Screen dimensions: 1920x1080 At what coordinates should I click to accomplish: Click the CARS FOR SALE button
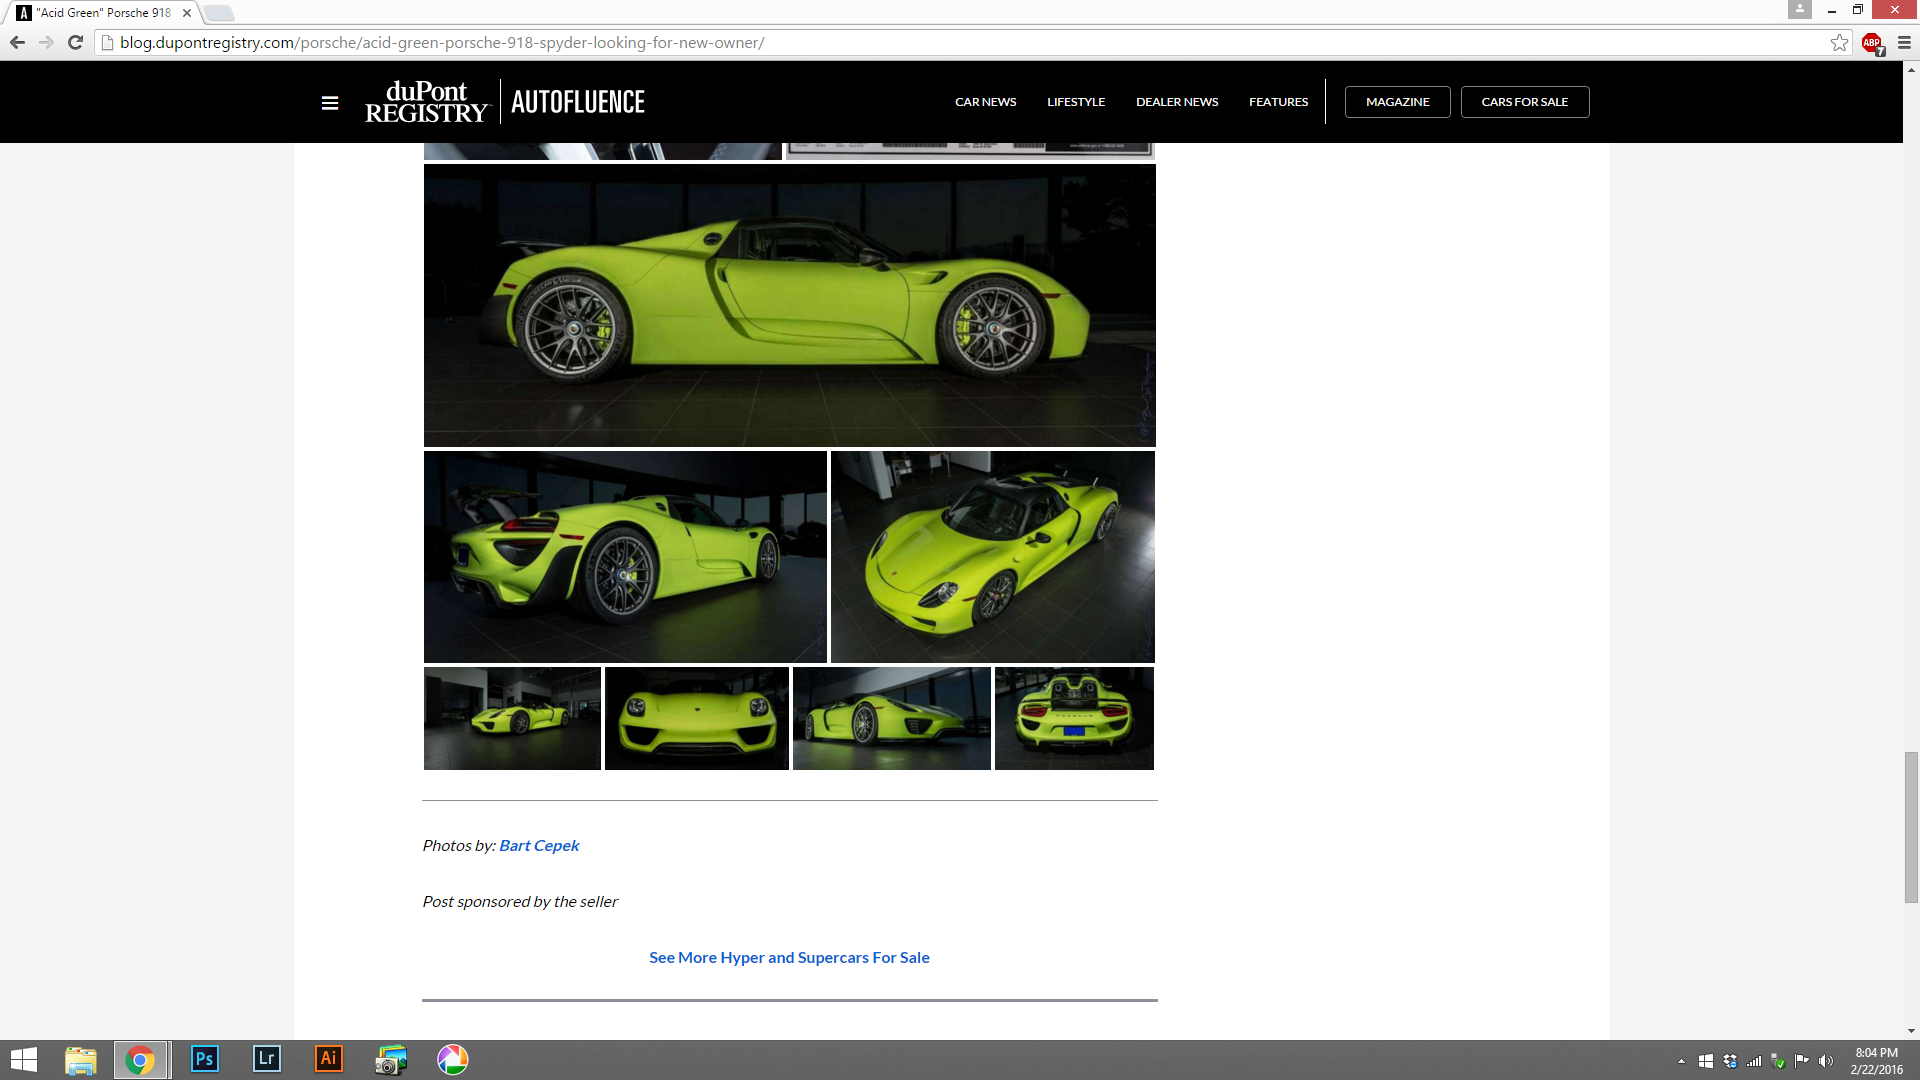(1524, 102)
